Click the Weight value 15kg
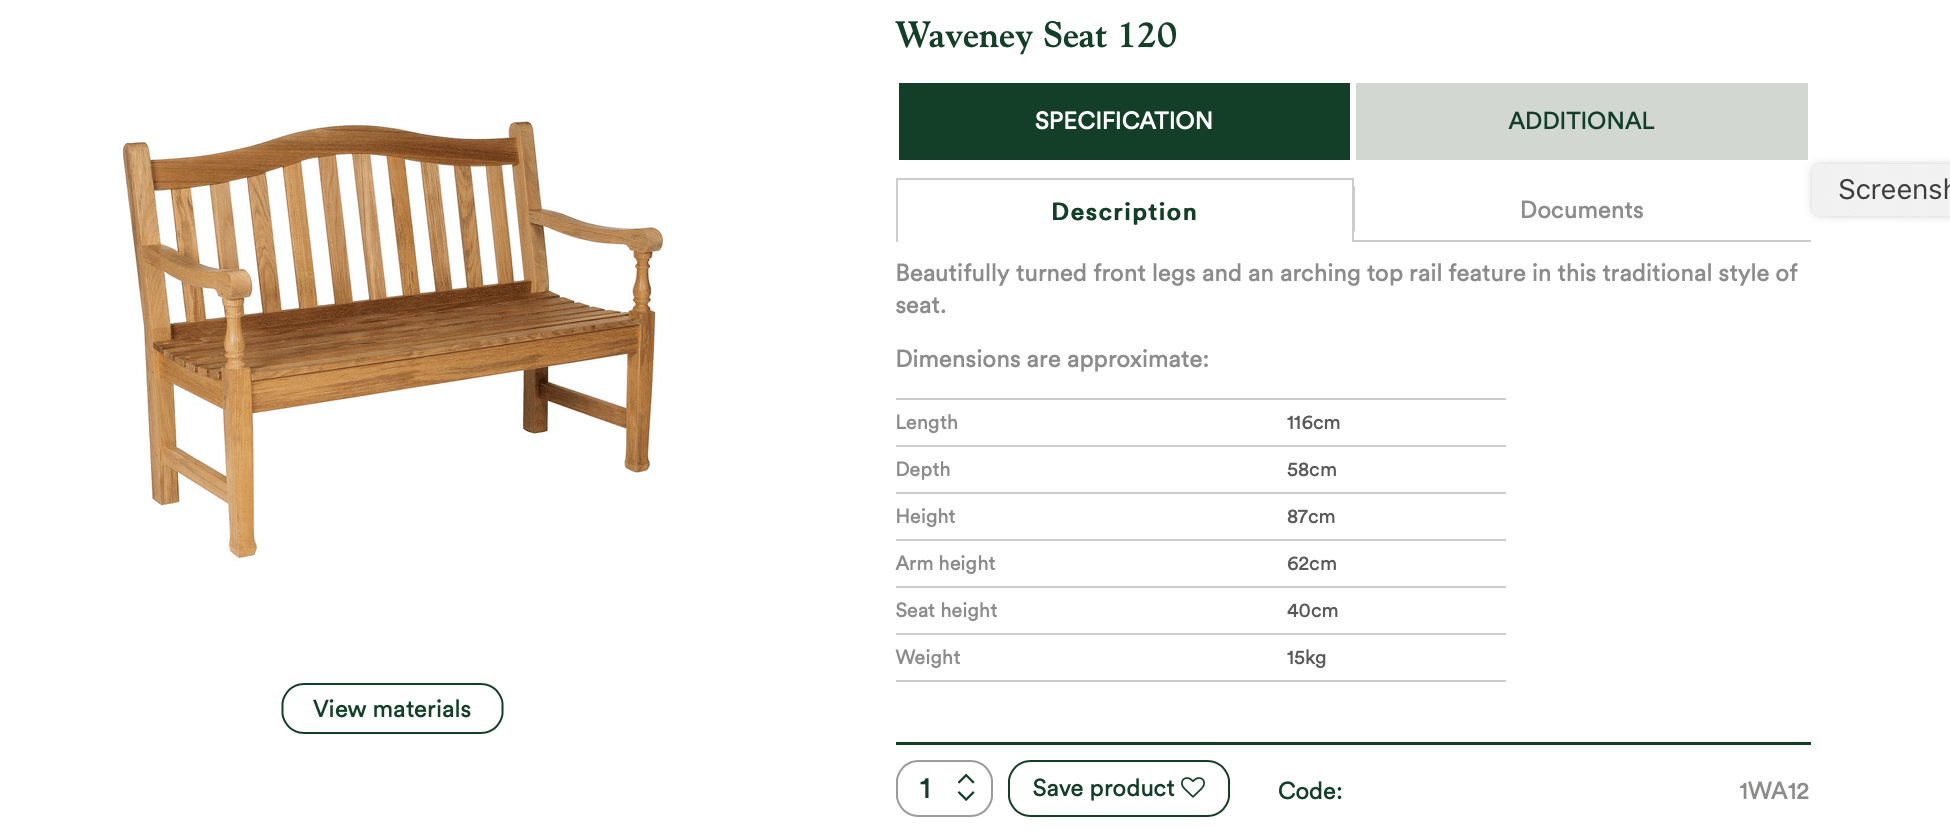This screenshot has width=1950, height=836. (1305, 658)
